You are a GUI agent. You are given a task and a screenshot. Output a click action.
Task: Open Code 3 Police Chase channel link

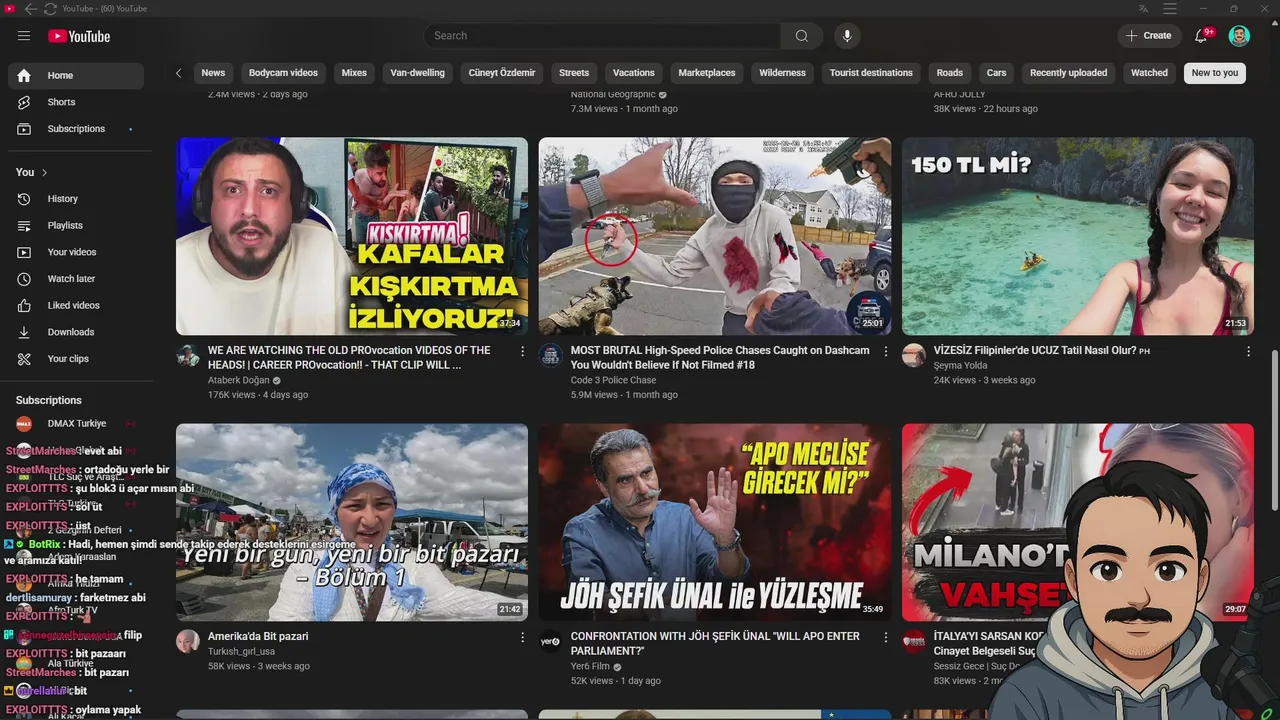(613, 380)
